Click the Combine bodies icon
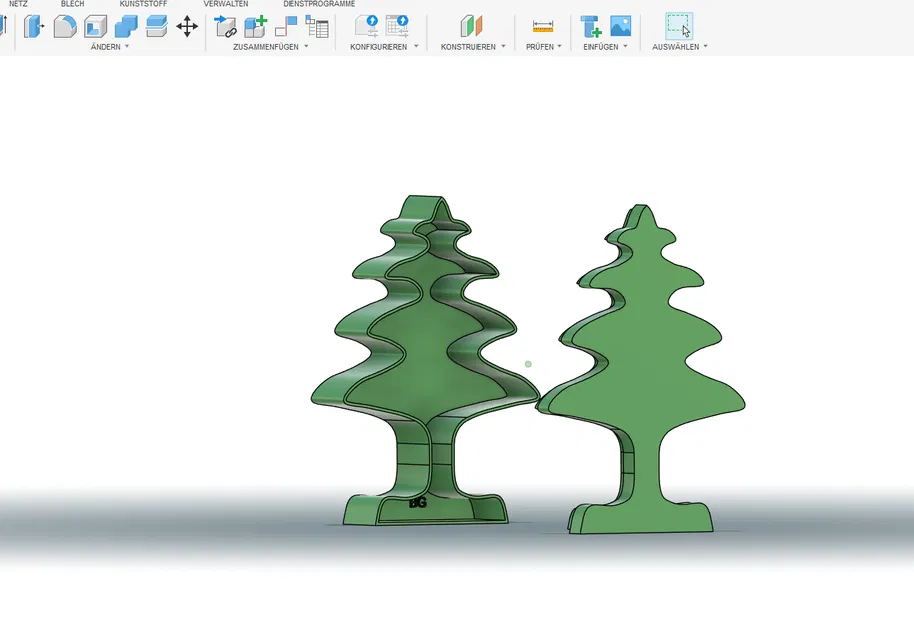 126,27
